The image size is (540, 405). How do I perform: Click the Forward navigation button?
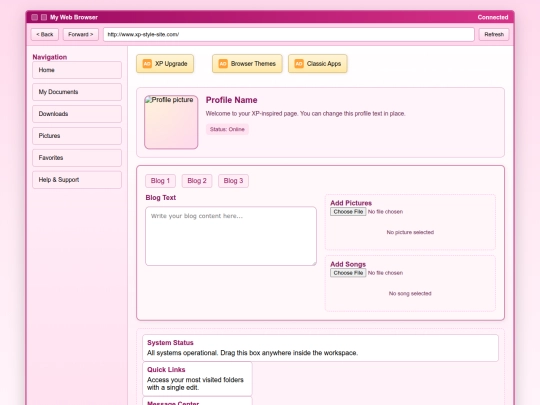coord(81,34)
